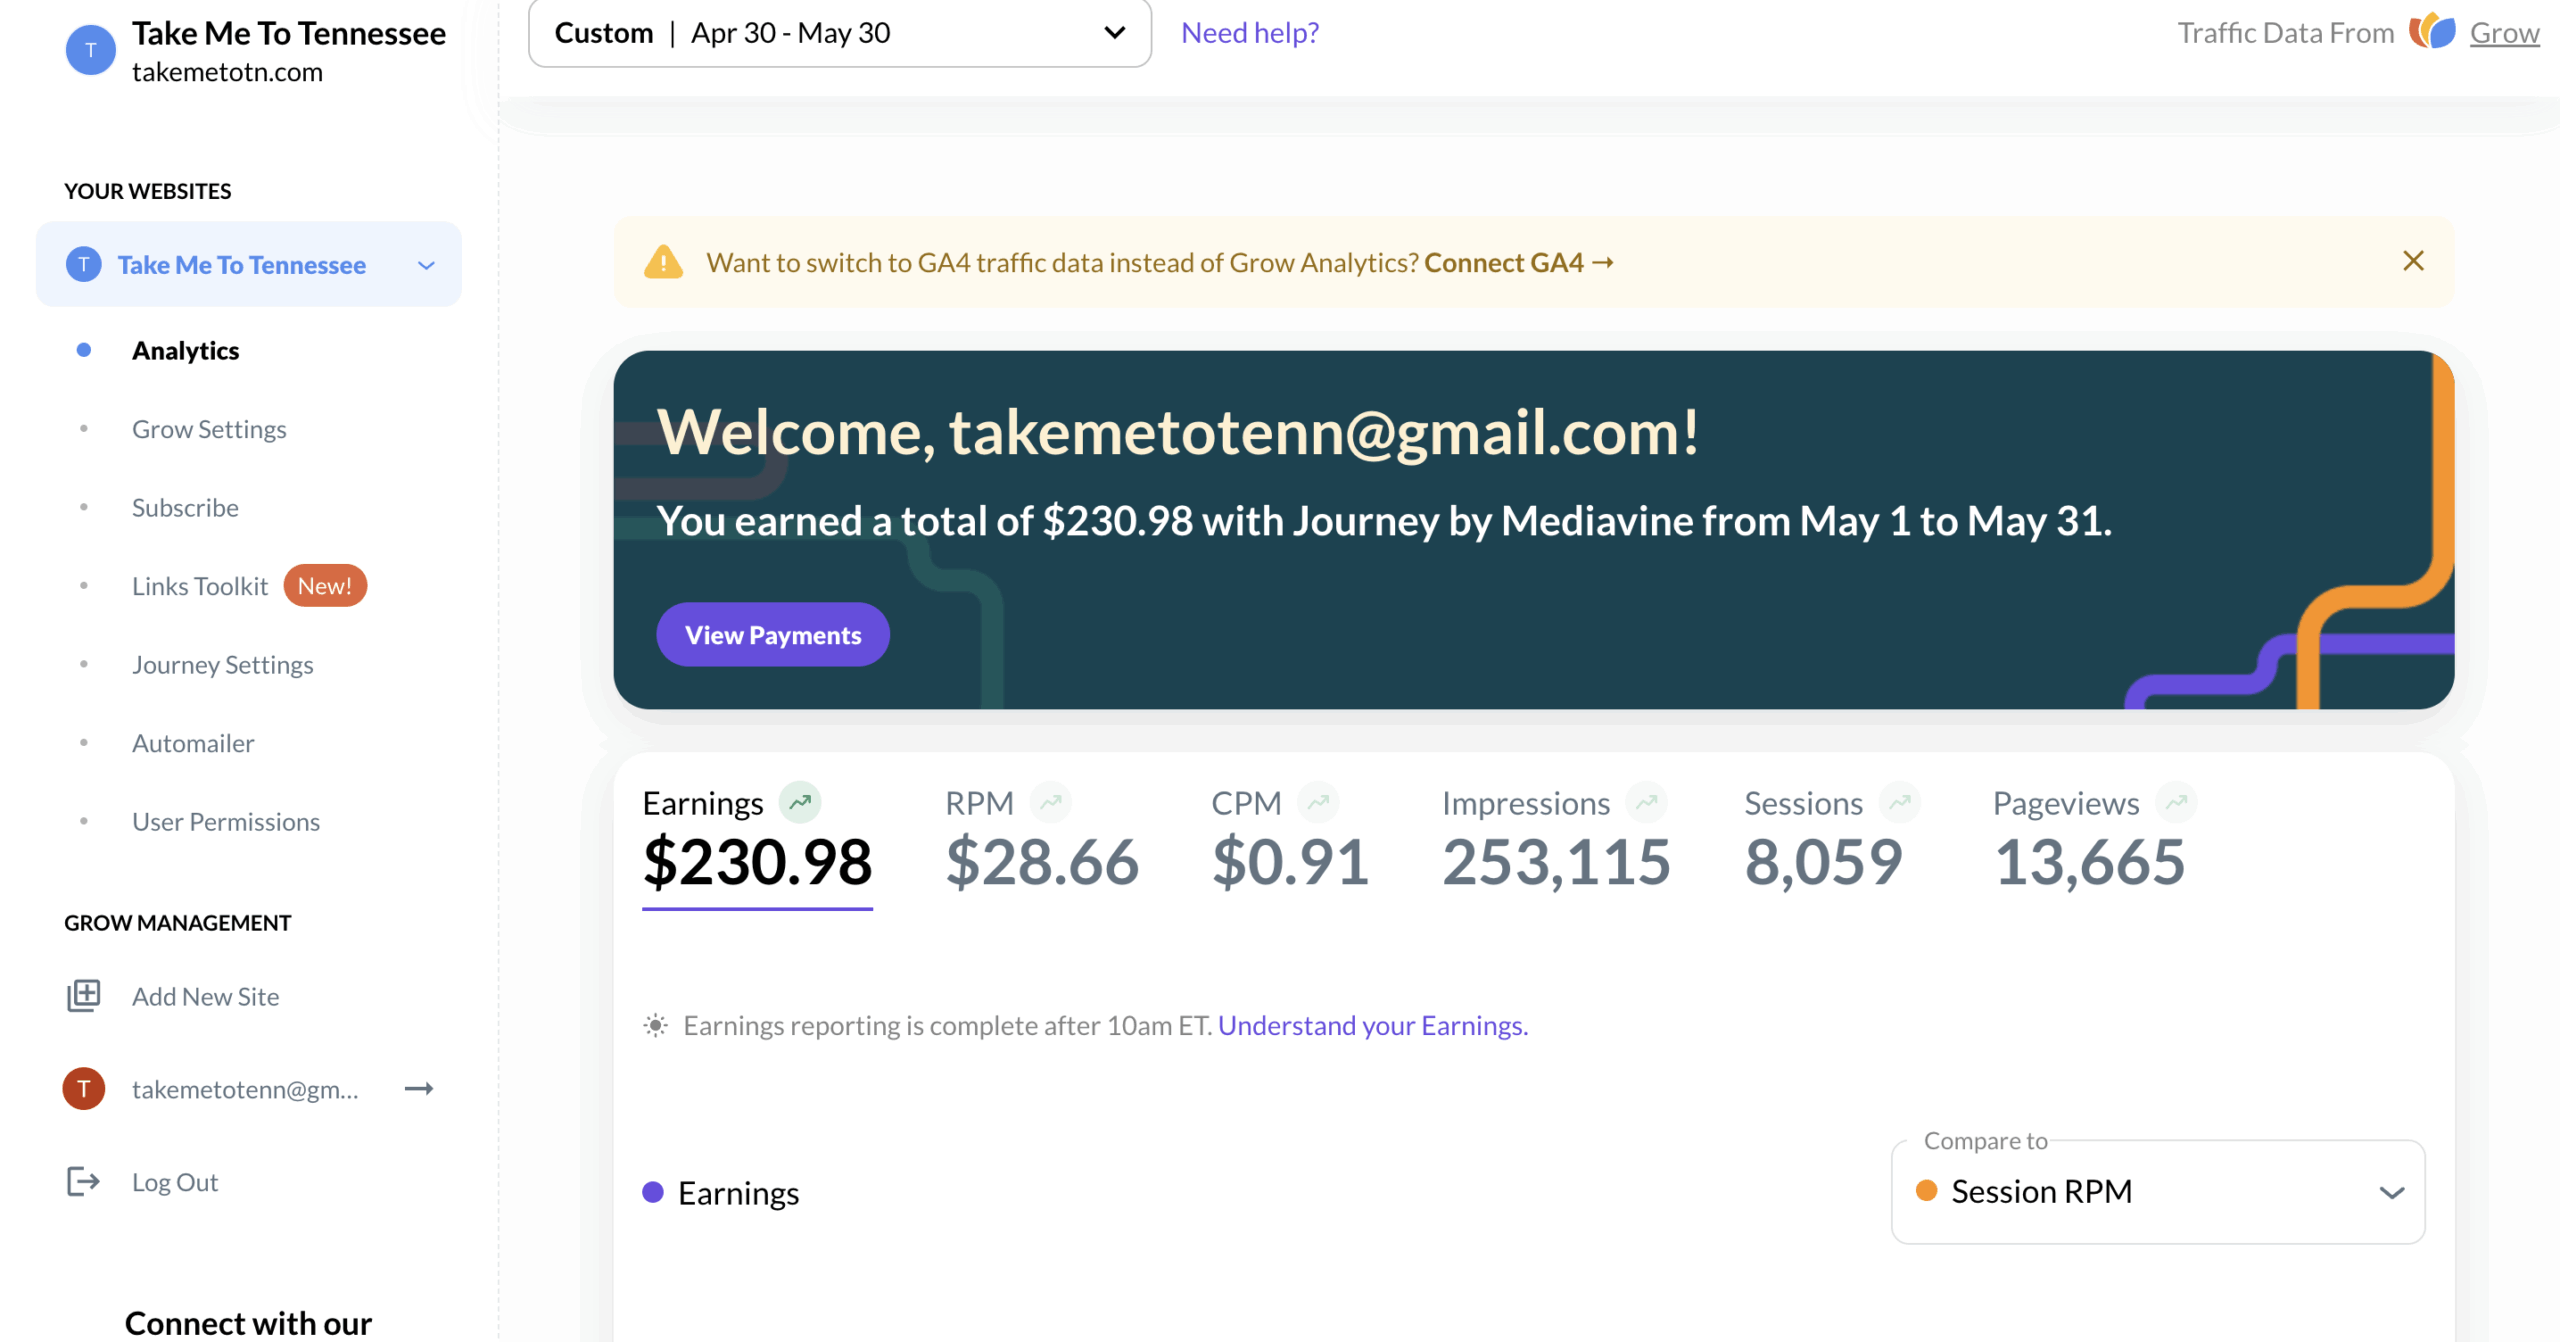Click the orange Session RPM color dot
Screen dimensions: 2560x1342
coord(1926,1191)
